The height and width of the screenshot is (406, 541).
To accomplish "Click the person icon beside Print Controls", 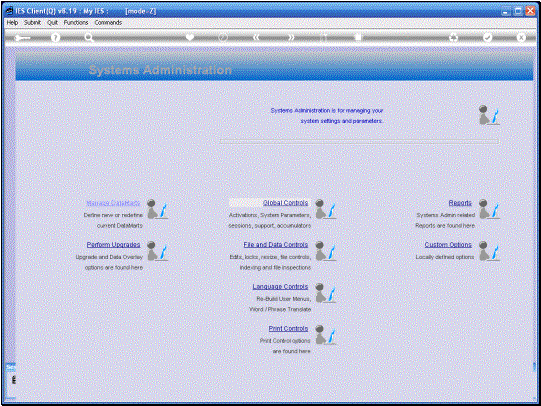I will (x=325, y=334).
